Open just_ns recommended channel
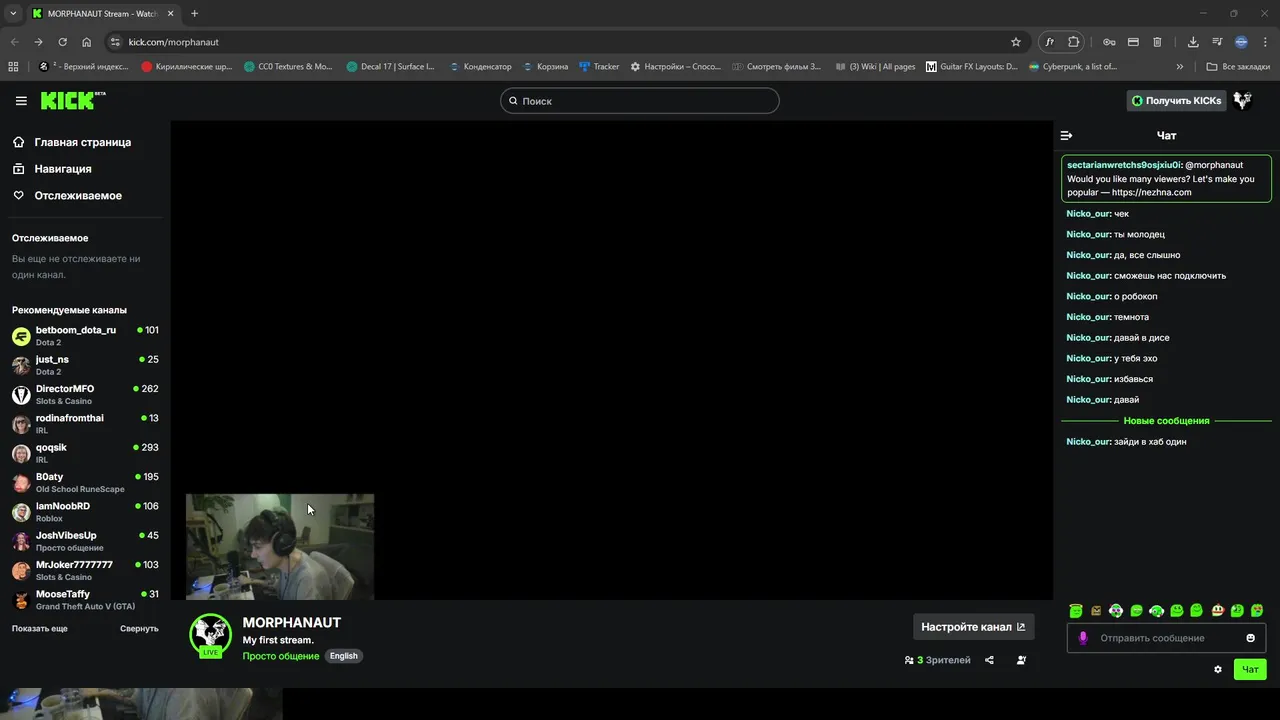The width and height of the screenshot is (1280, 720). tap(85, 365)
